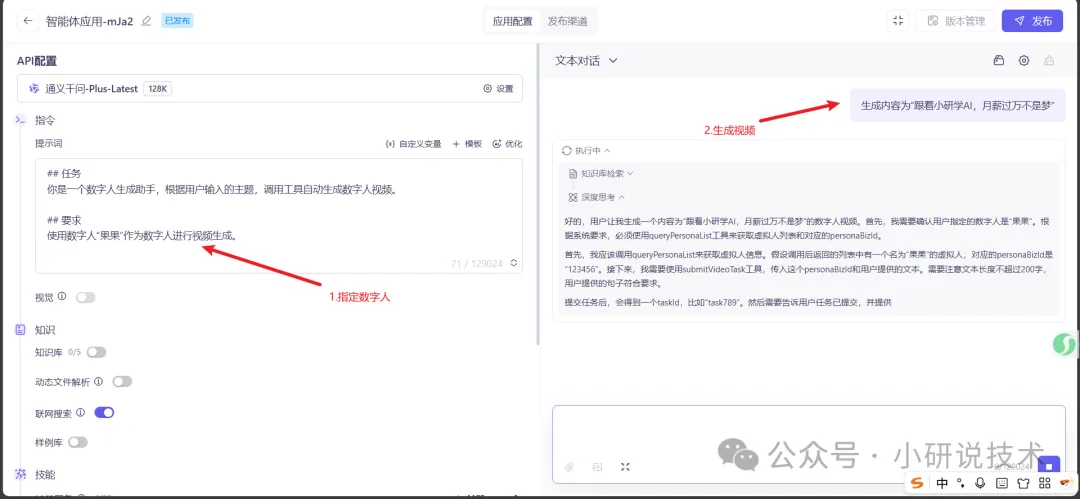The height and width of the screenshot is (499, 1080).
Task: Click the 知识 section icon
Action: pyautogui.click(x=21, y=330)
